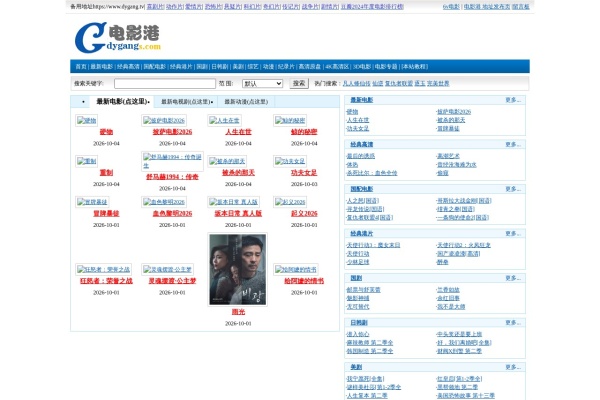Click hot search term 完美世界

pyautogui.click(x=438, y=83)
